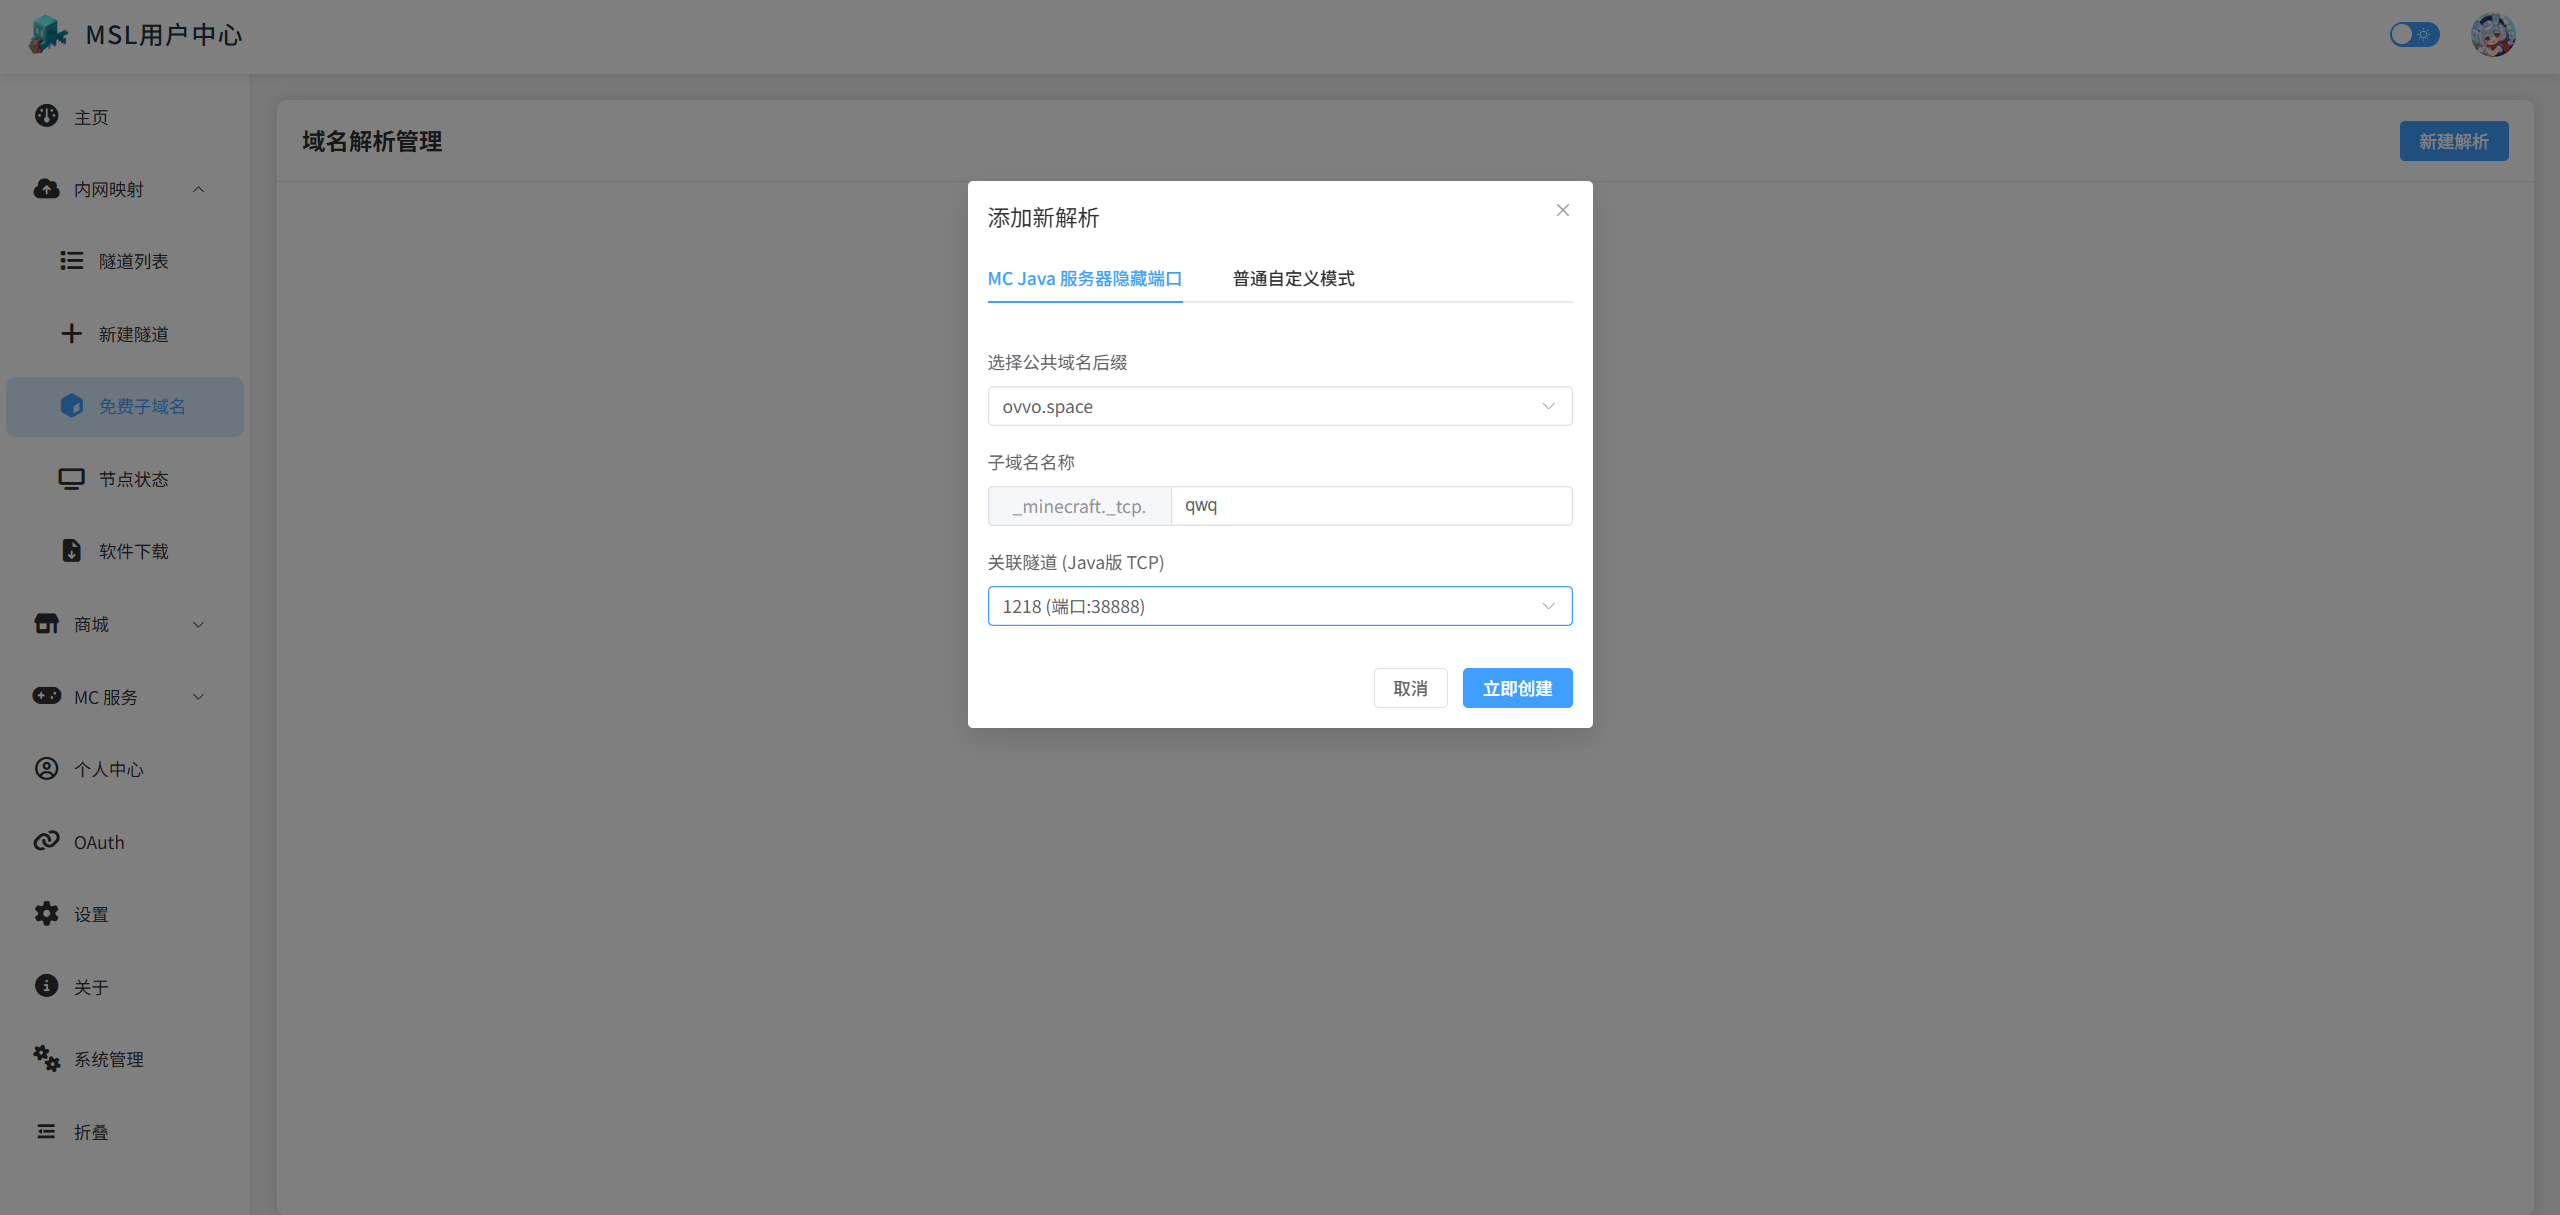Click the user avatar in header
This screenshot has width=2560, height=1215.
(x=2492, y=35)
